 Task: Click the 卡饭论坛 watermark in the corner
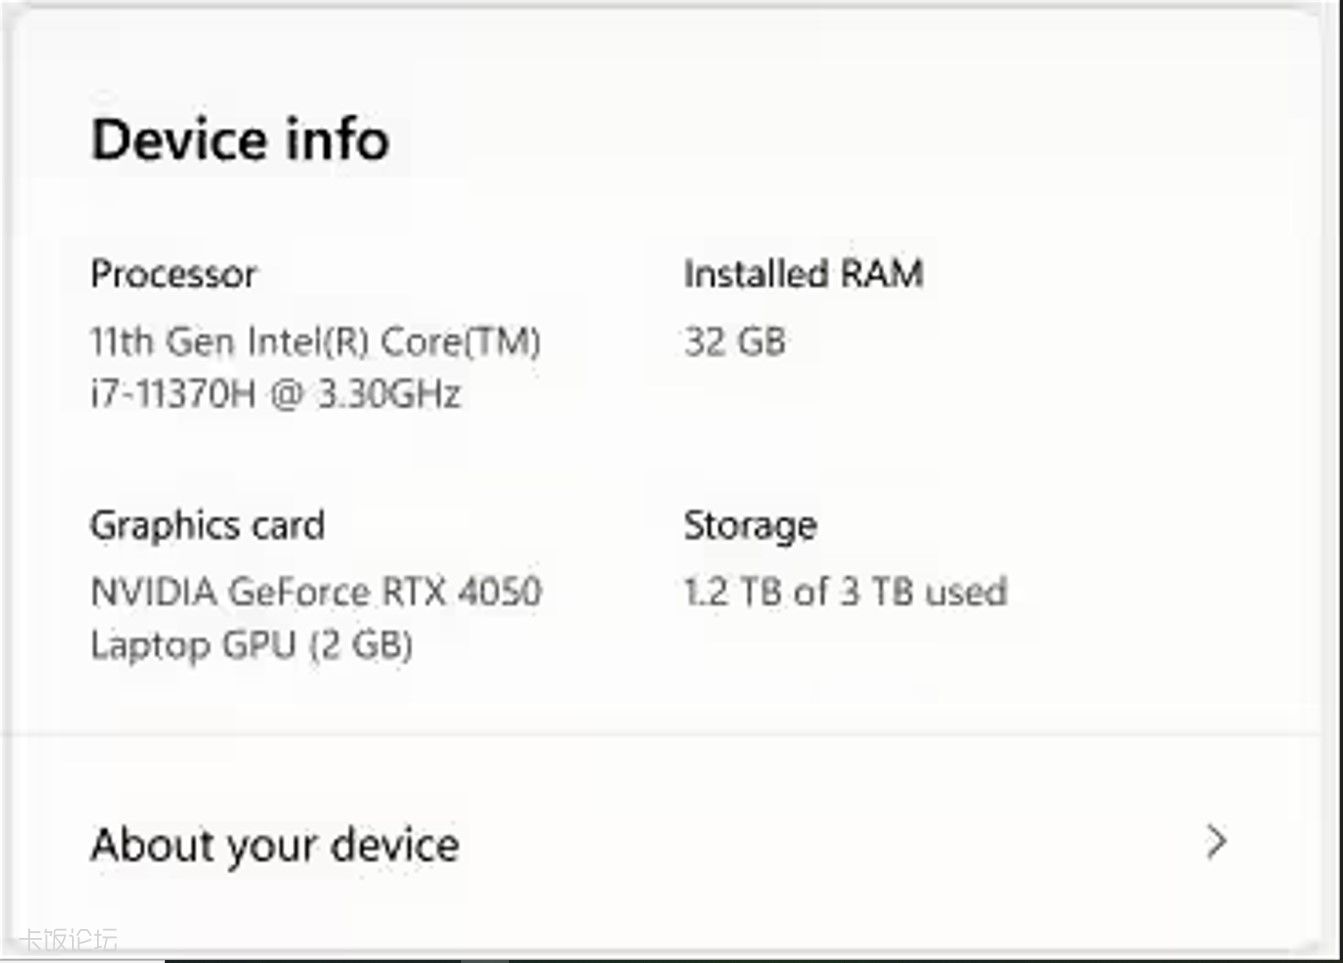68,940
